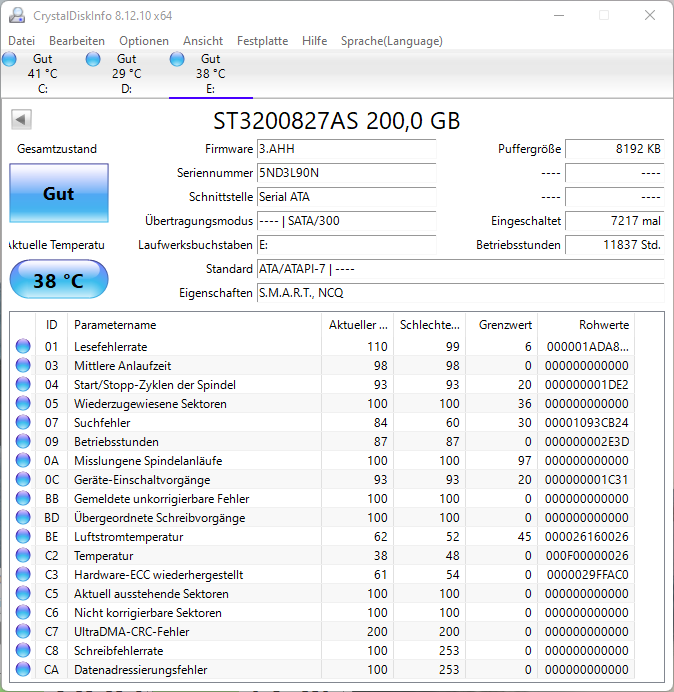Select the drive E: tab at 38 °C
The image size is (674, 692).
click(211, 73)
